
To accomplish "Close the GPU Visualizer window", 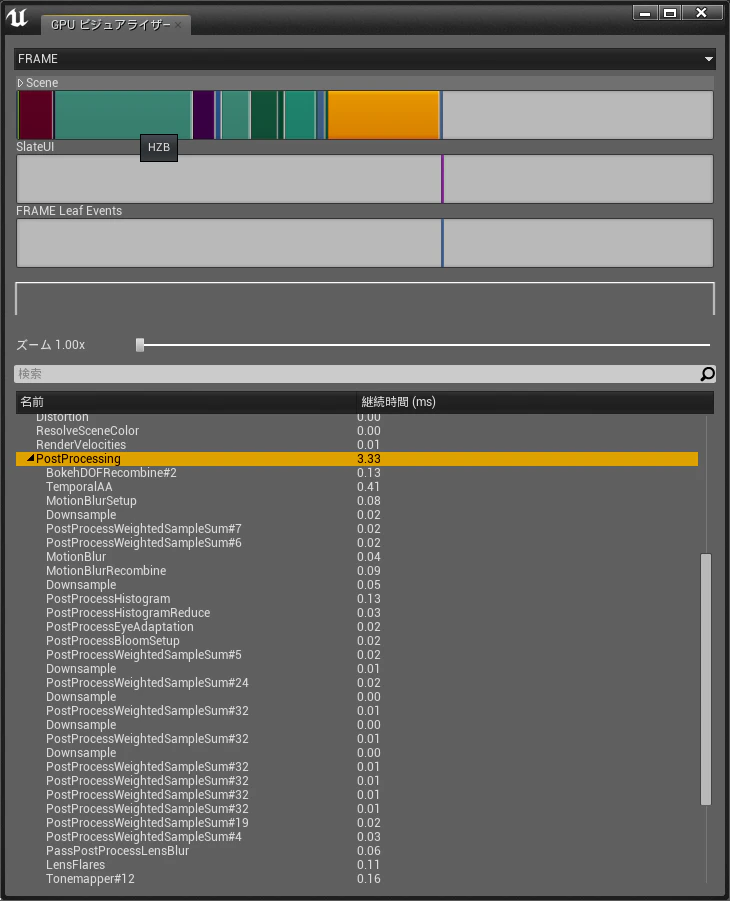I will pos(702,13).
